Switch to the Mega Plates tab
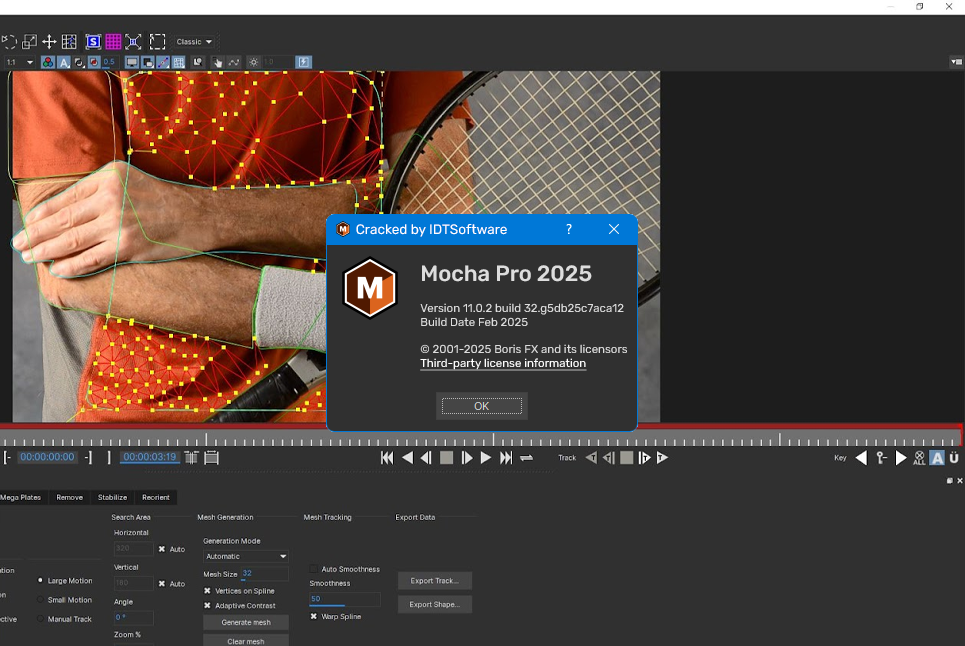The image size is (965, 646). click(21, 497)
